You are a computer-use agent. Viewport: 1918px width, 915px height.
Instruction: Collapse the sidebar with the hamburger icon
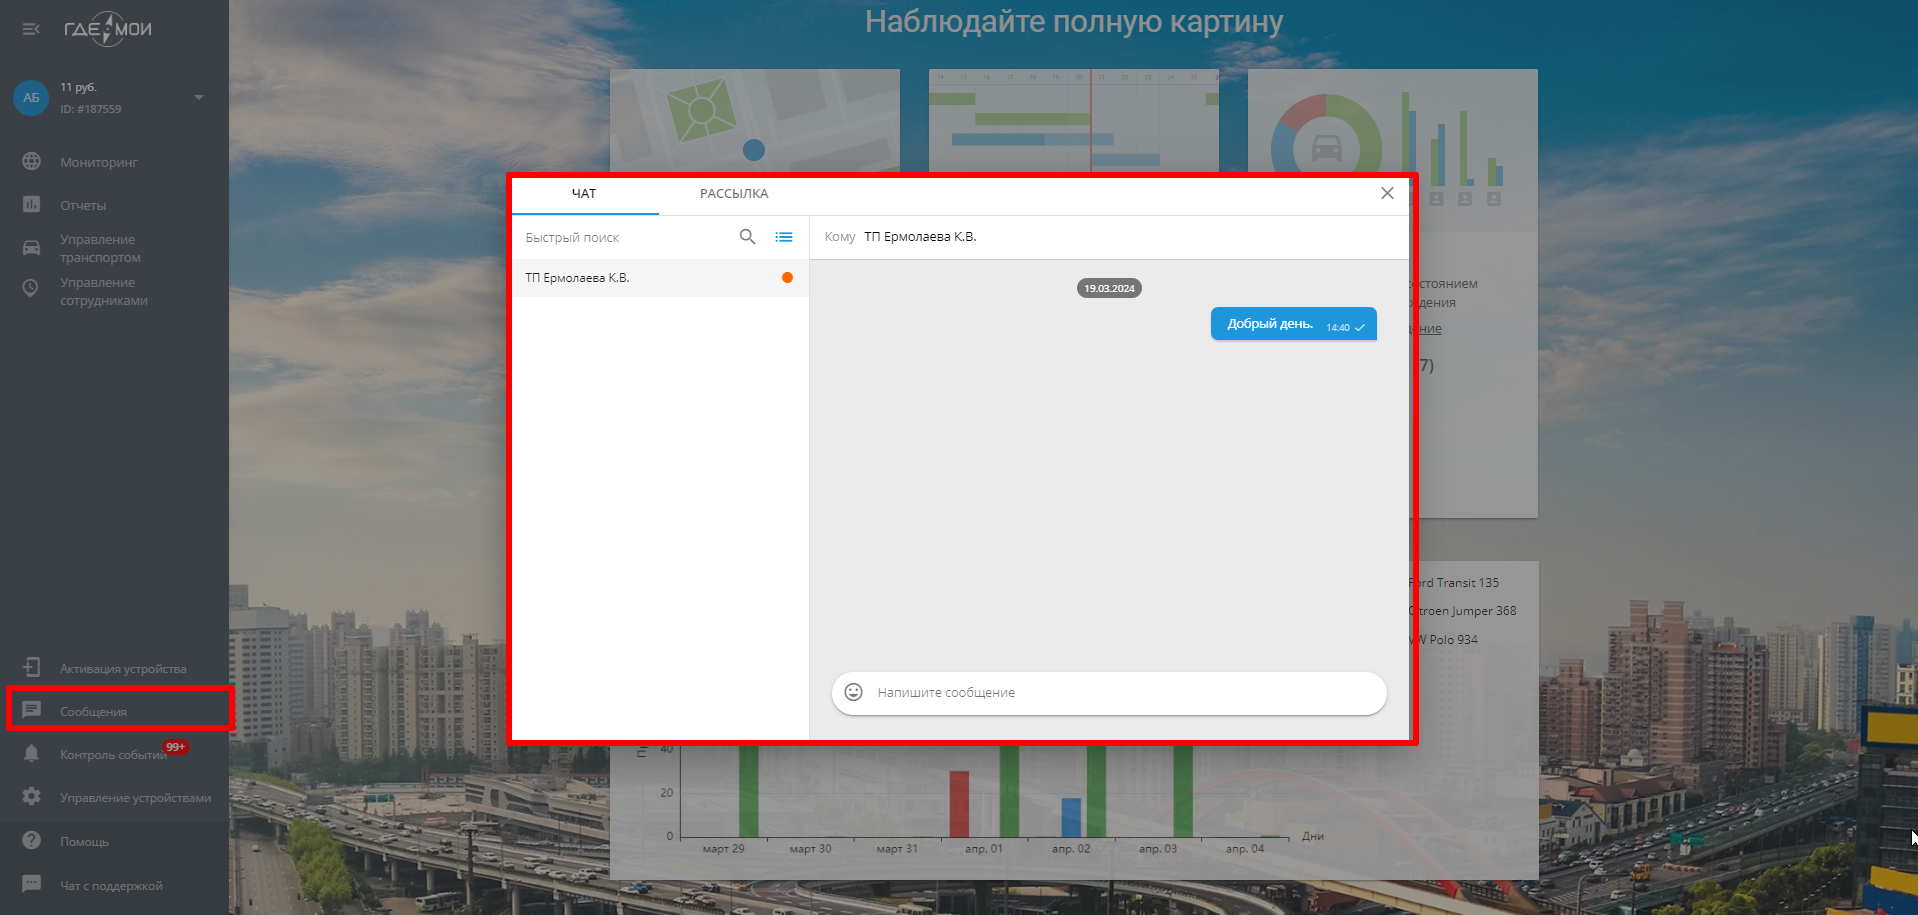point(31,29)
